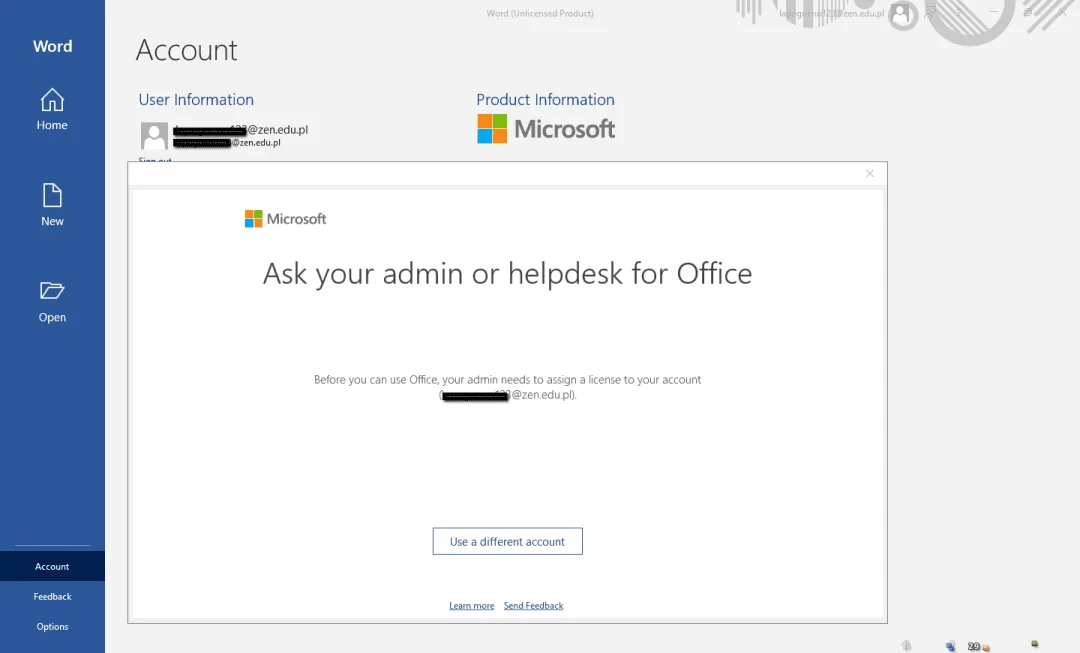This screenshot has height=653, width=1080.
Task: Minimize the Word window
Action: [x=993, y=12]
